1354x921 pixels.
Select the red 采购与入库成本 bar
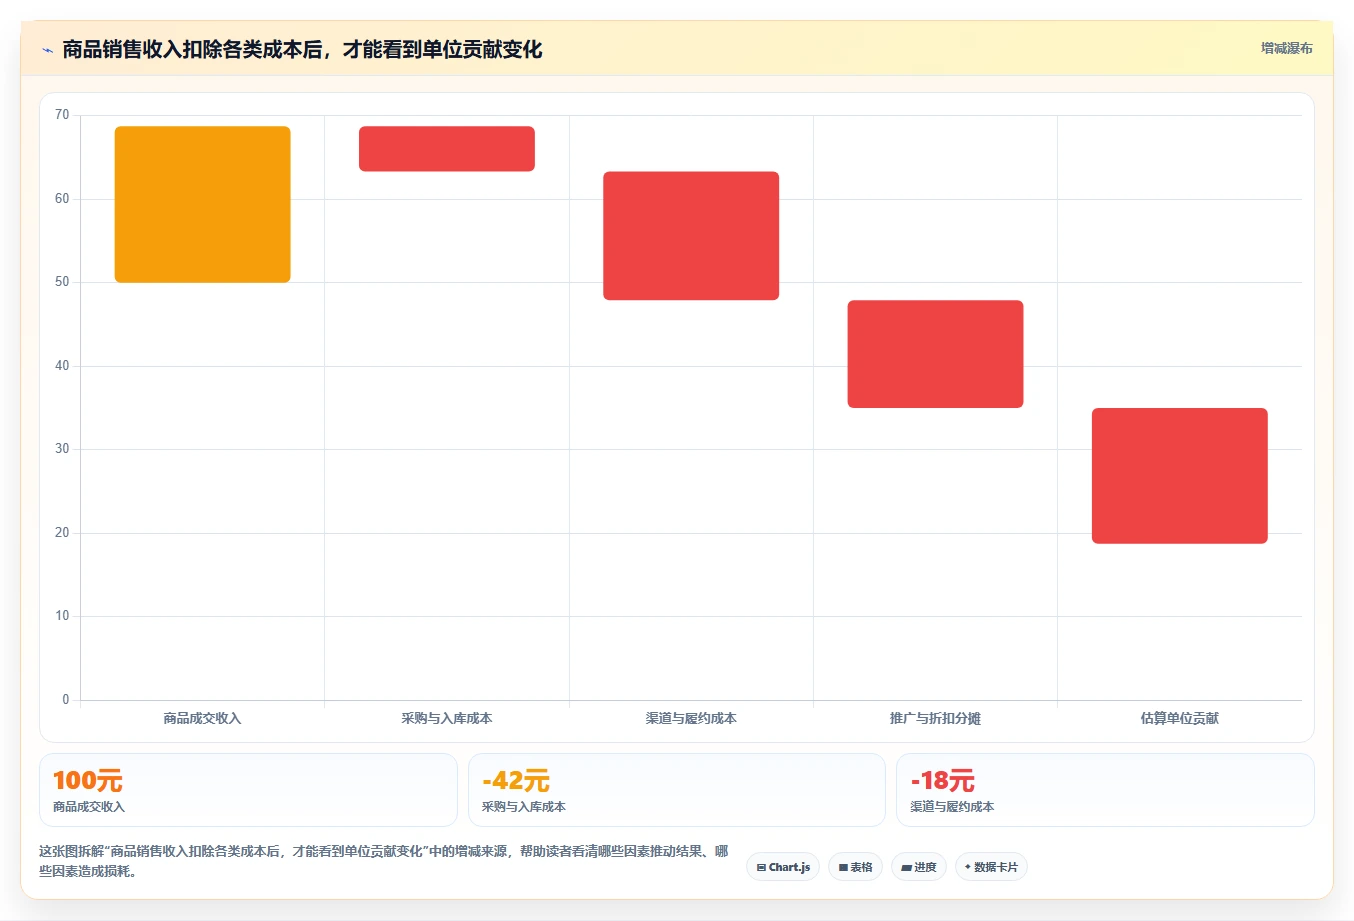tap(447, 149)
